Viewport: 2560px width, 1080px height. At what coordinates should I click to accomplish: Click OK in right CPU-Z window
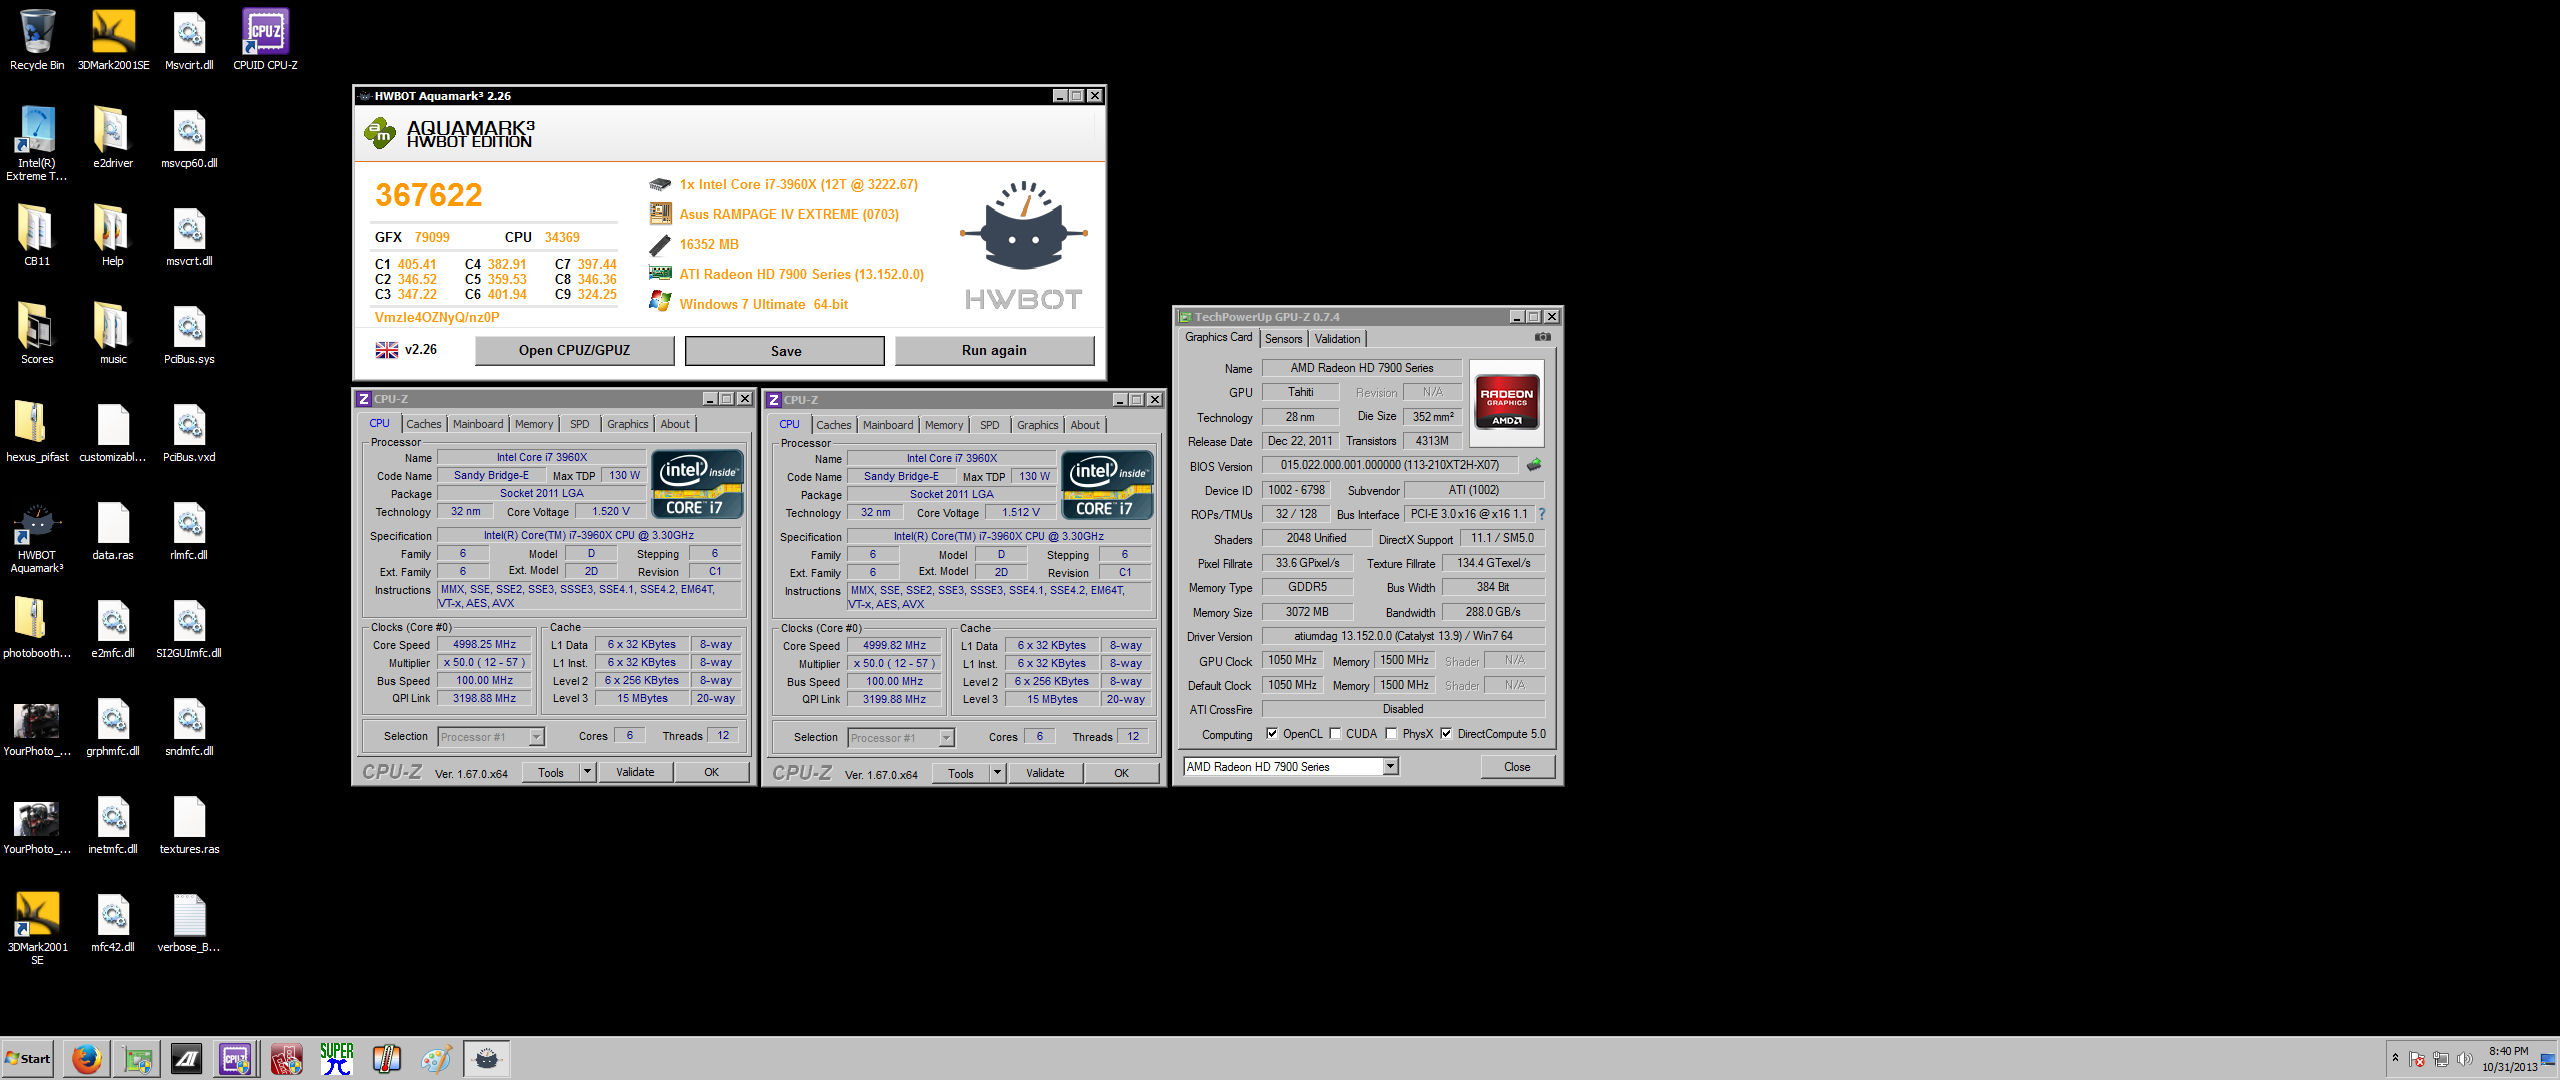pos(1121,773)
